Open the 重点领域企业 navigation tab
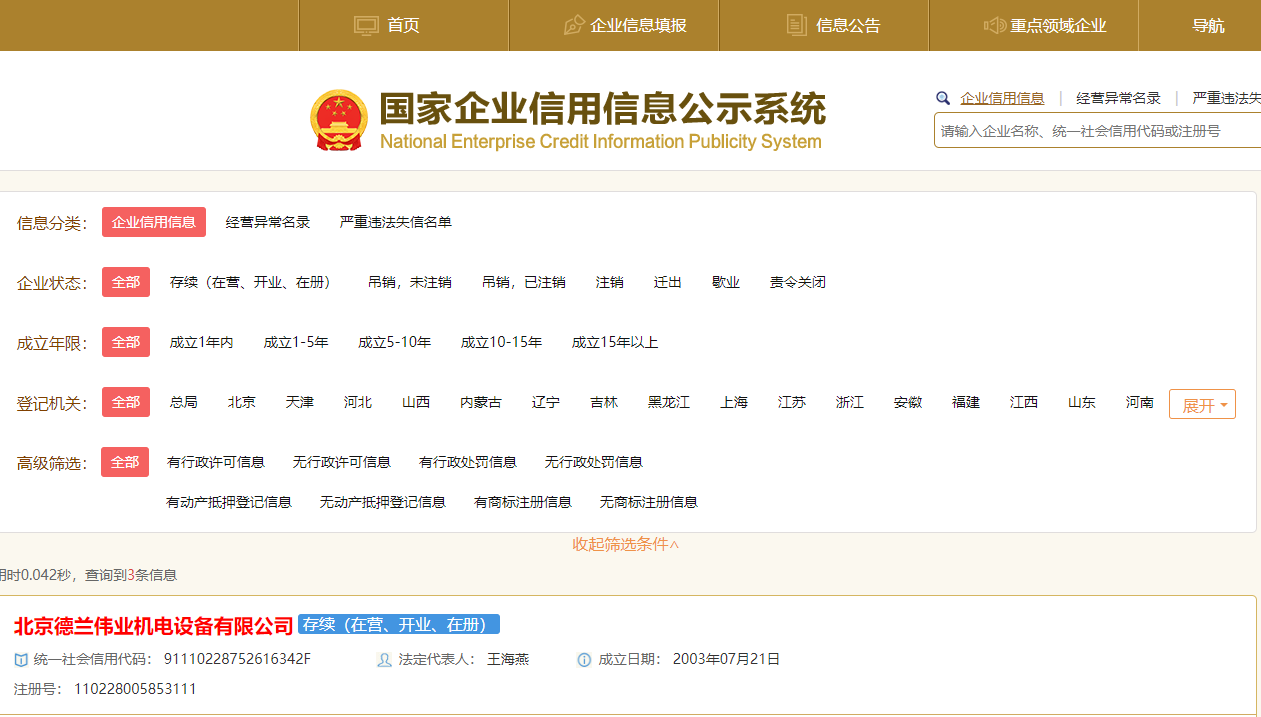The height and width of the screenshot is (717, 1261). coord(1034,25)
